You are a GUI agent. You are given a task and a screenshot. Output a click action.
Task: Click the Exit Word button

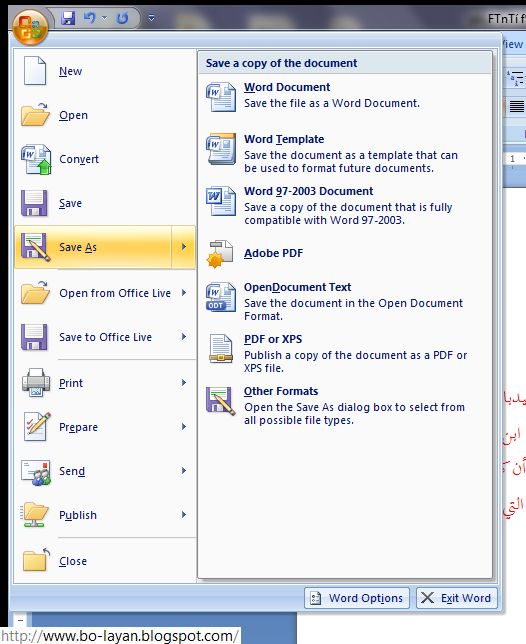pos(457,598)
